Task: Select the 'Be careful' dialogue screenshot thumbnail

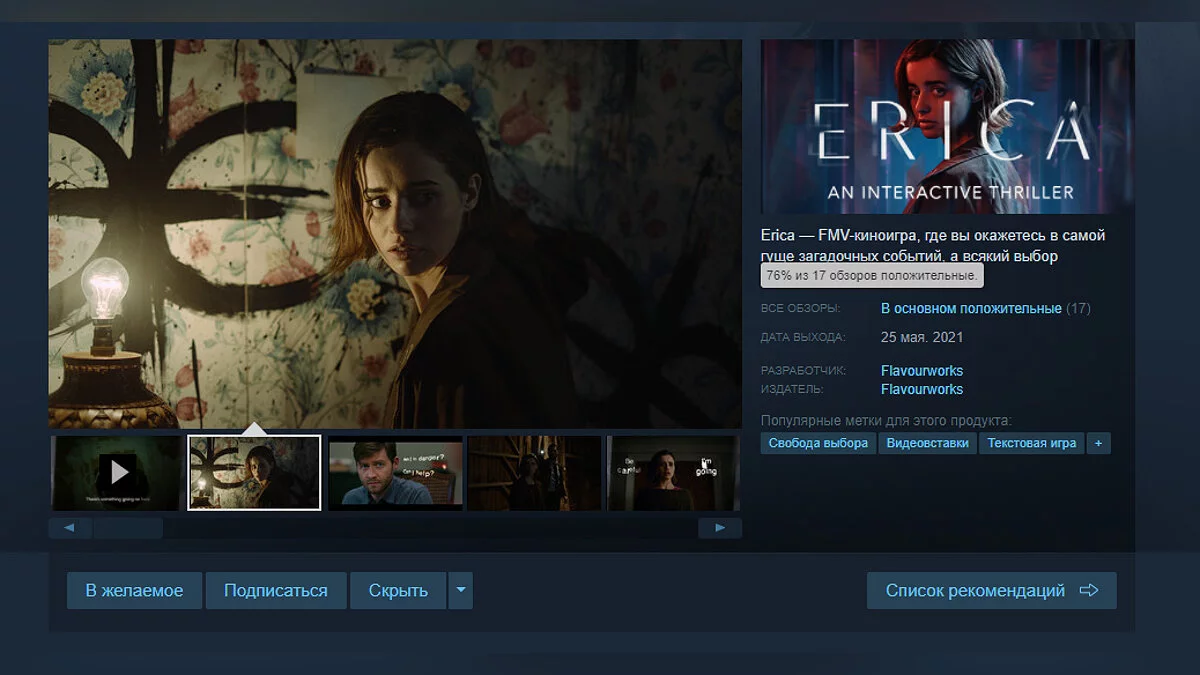Action: pos(673,472)
